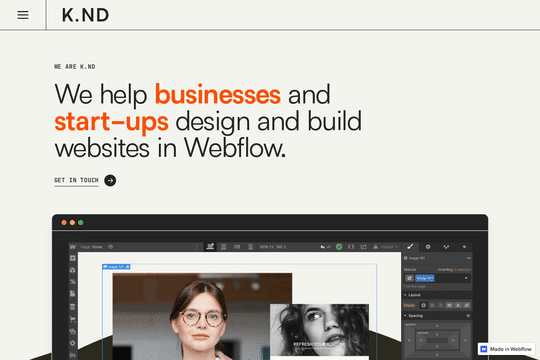The height and width of the screenshot is (360, 540).
Task: Click the CMS database icon in the Designer mockup sidebar
Action: pyautogui.click(x=73, y=307)
